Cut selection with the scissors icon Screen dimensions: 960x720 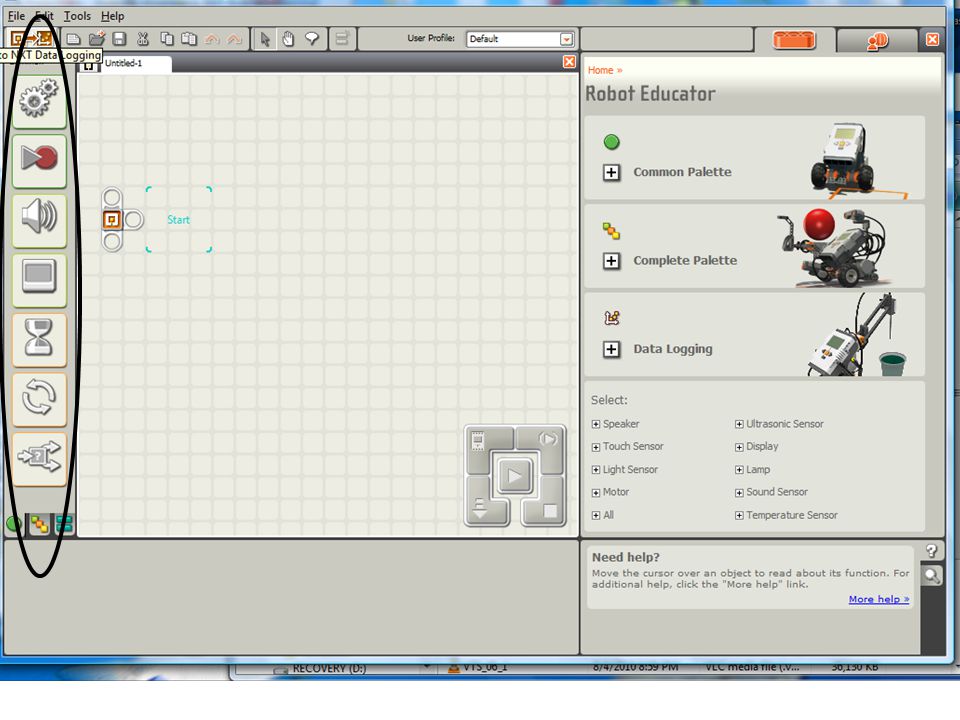143,39
